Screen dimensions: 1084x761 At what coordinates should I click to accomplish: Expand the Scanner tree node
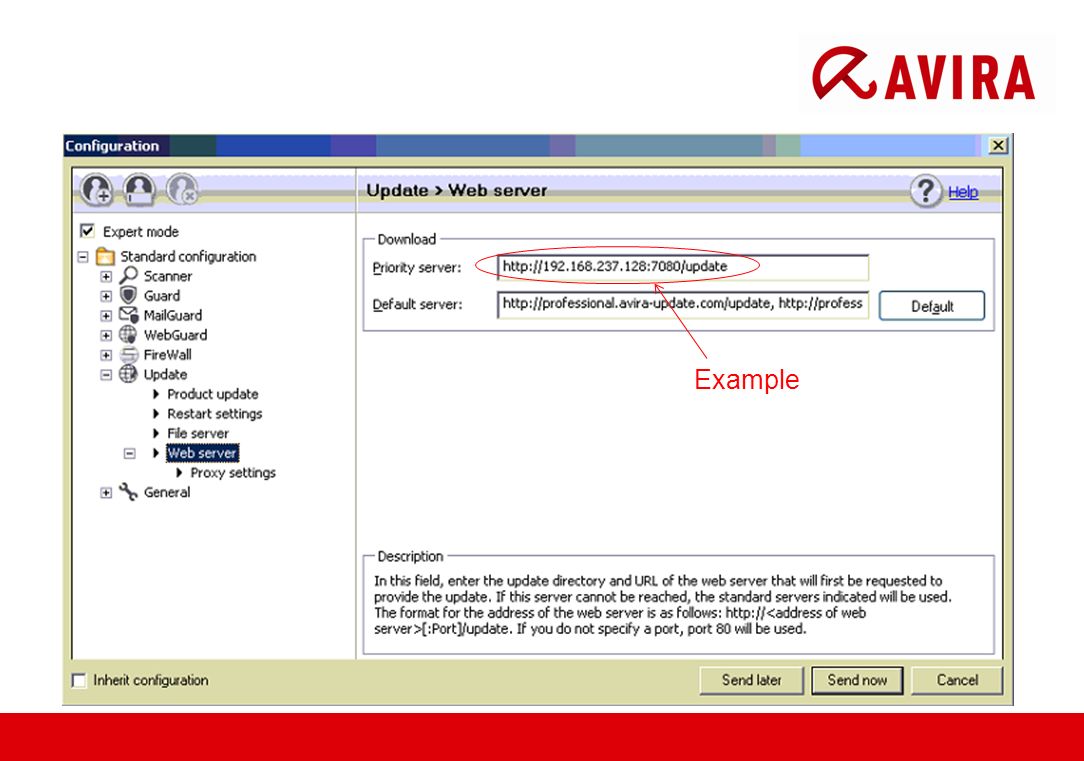pyautogui.click(x=106, y=276)
